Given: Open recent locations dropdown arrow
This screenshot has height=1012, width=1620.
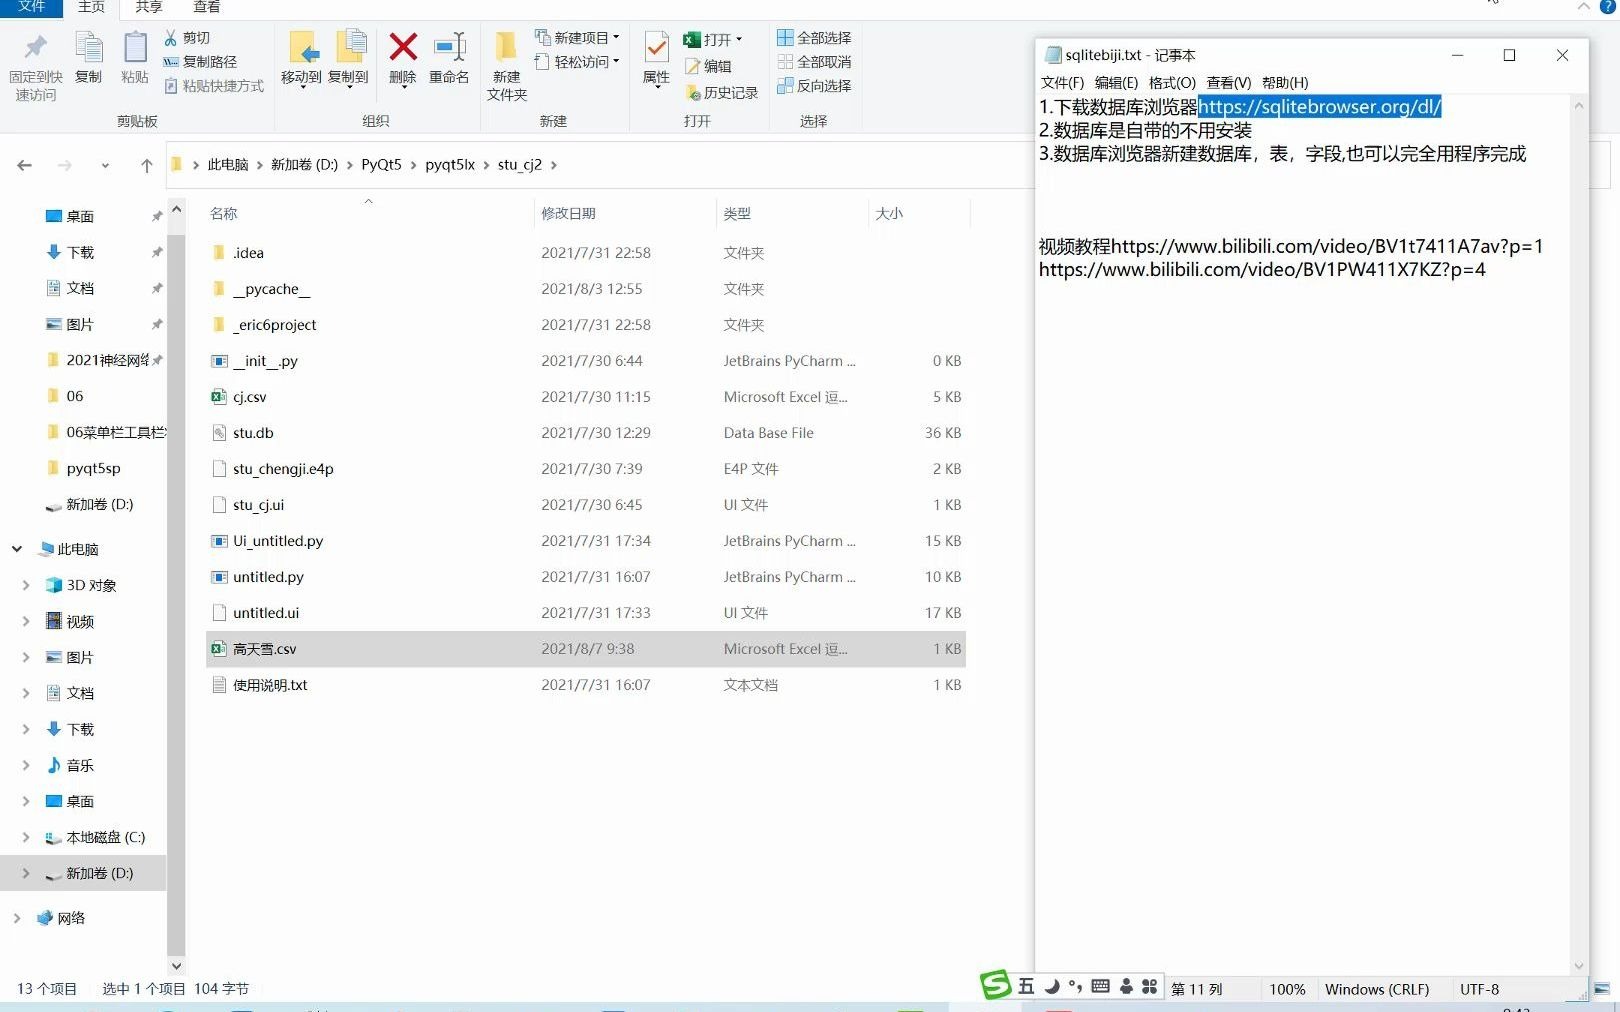Looking at the screenshot, I should 105,165.
